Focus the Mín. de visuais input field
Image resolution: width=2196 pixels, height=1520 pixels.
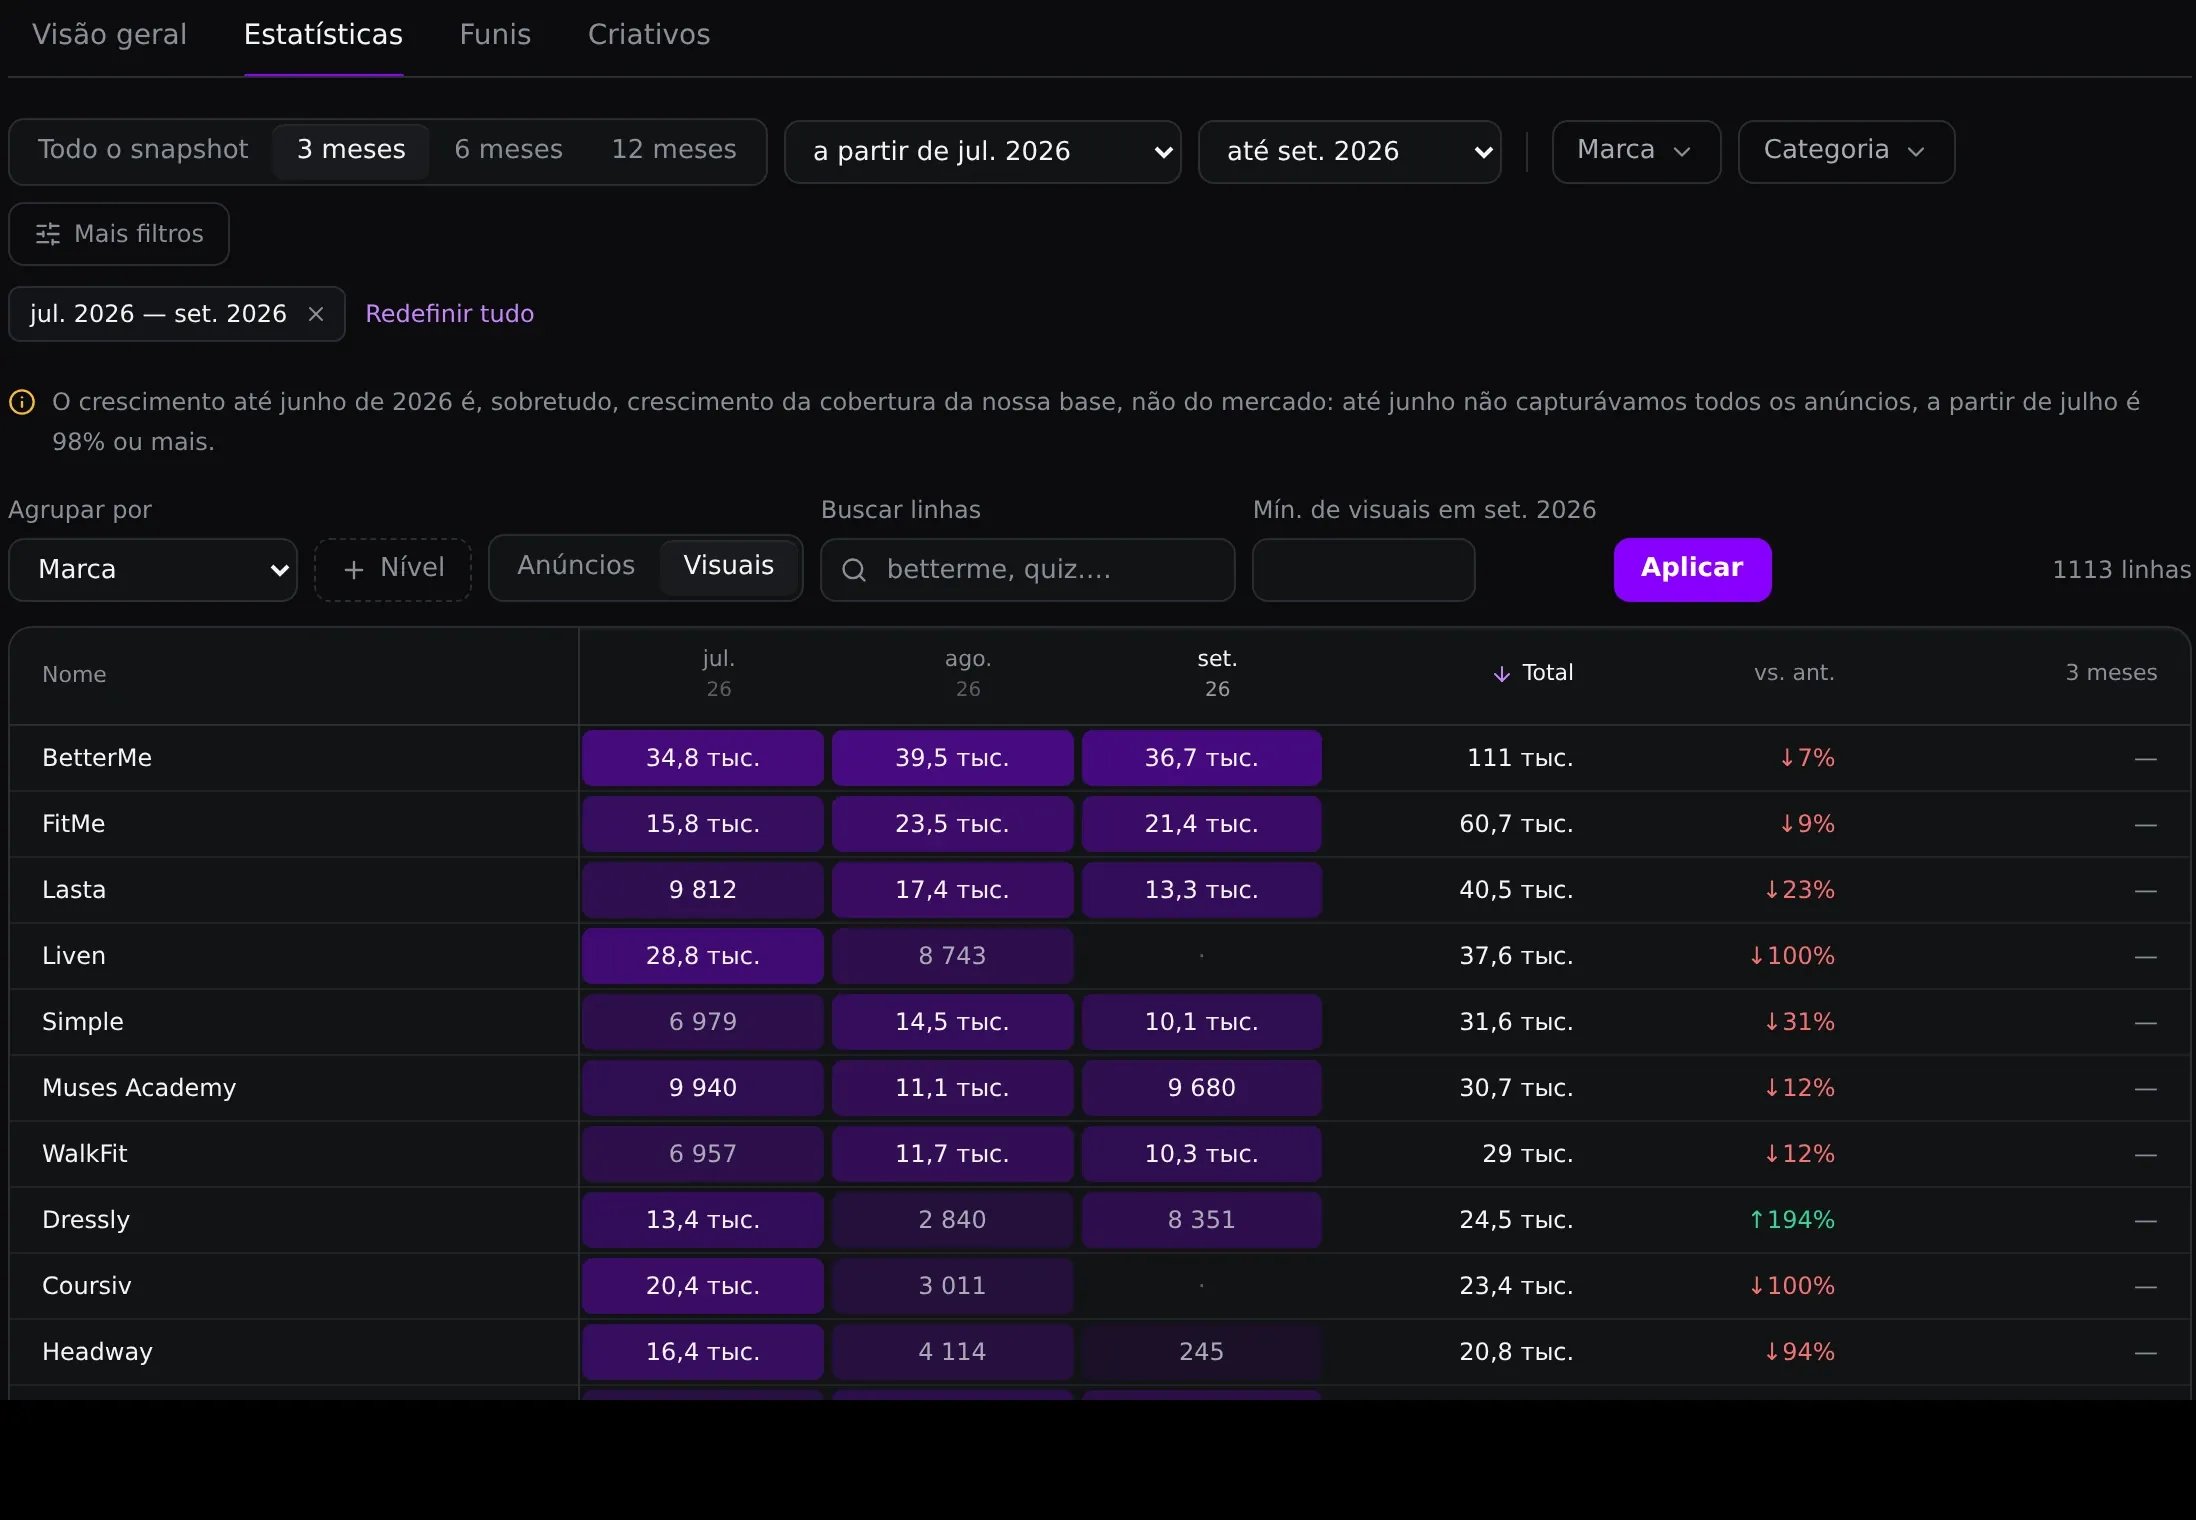point(1363,570)
